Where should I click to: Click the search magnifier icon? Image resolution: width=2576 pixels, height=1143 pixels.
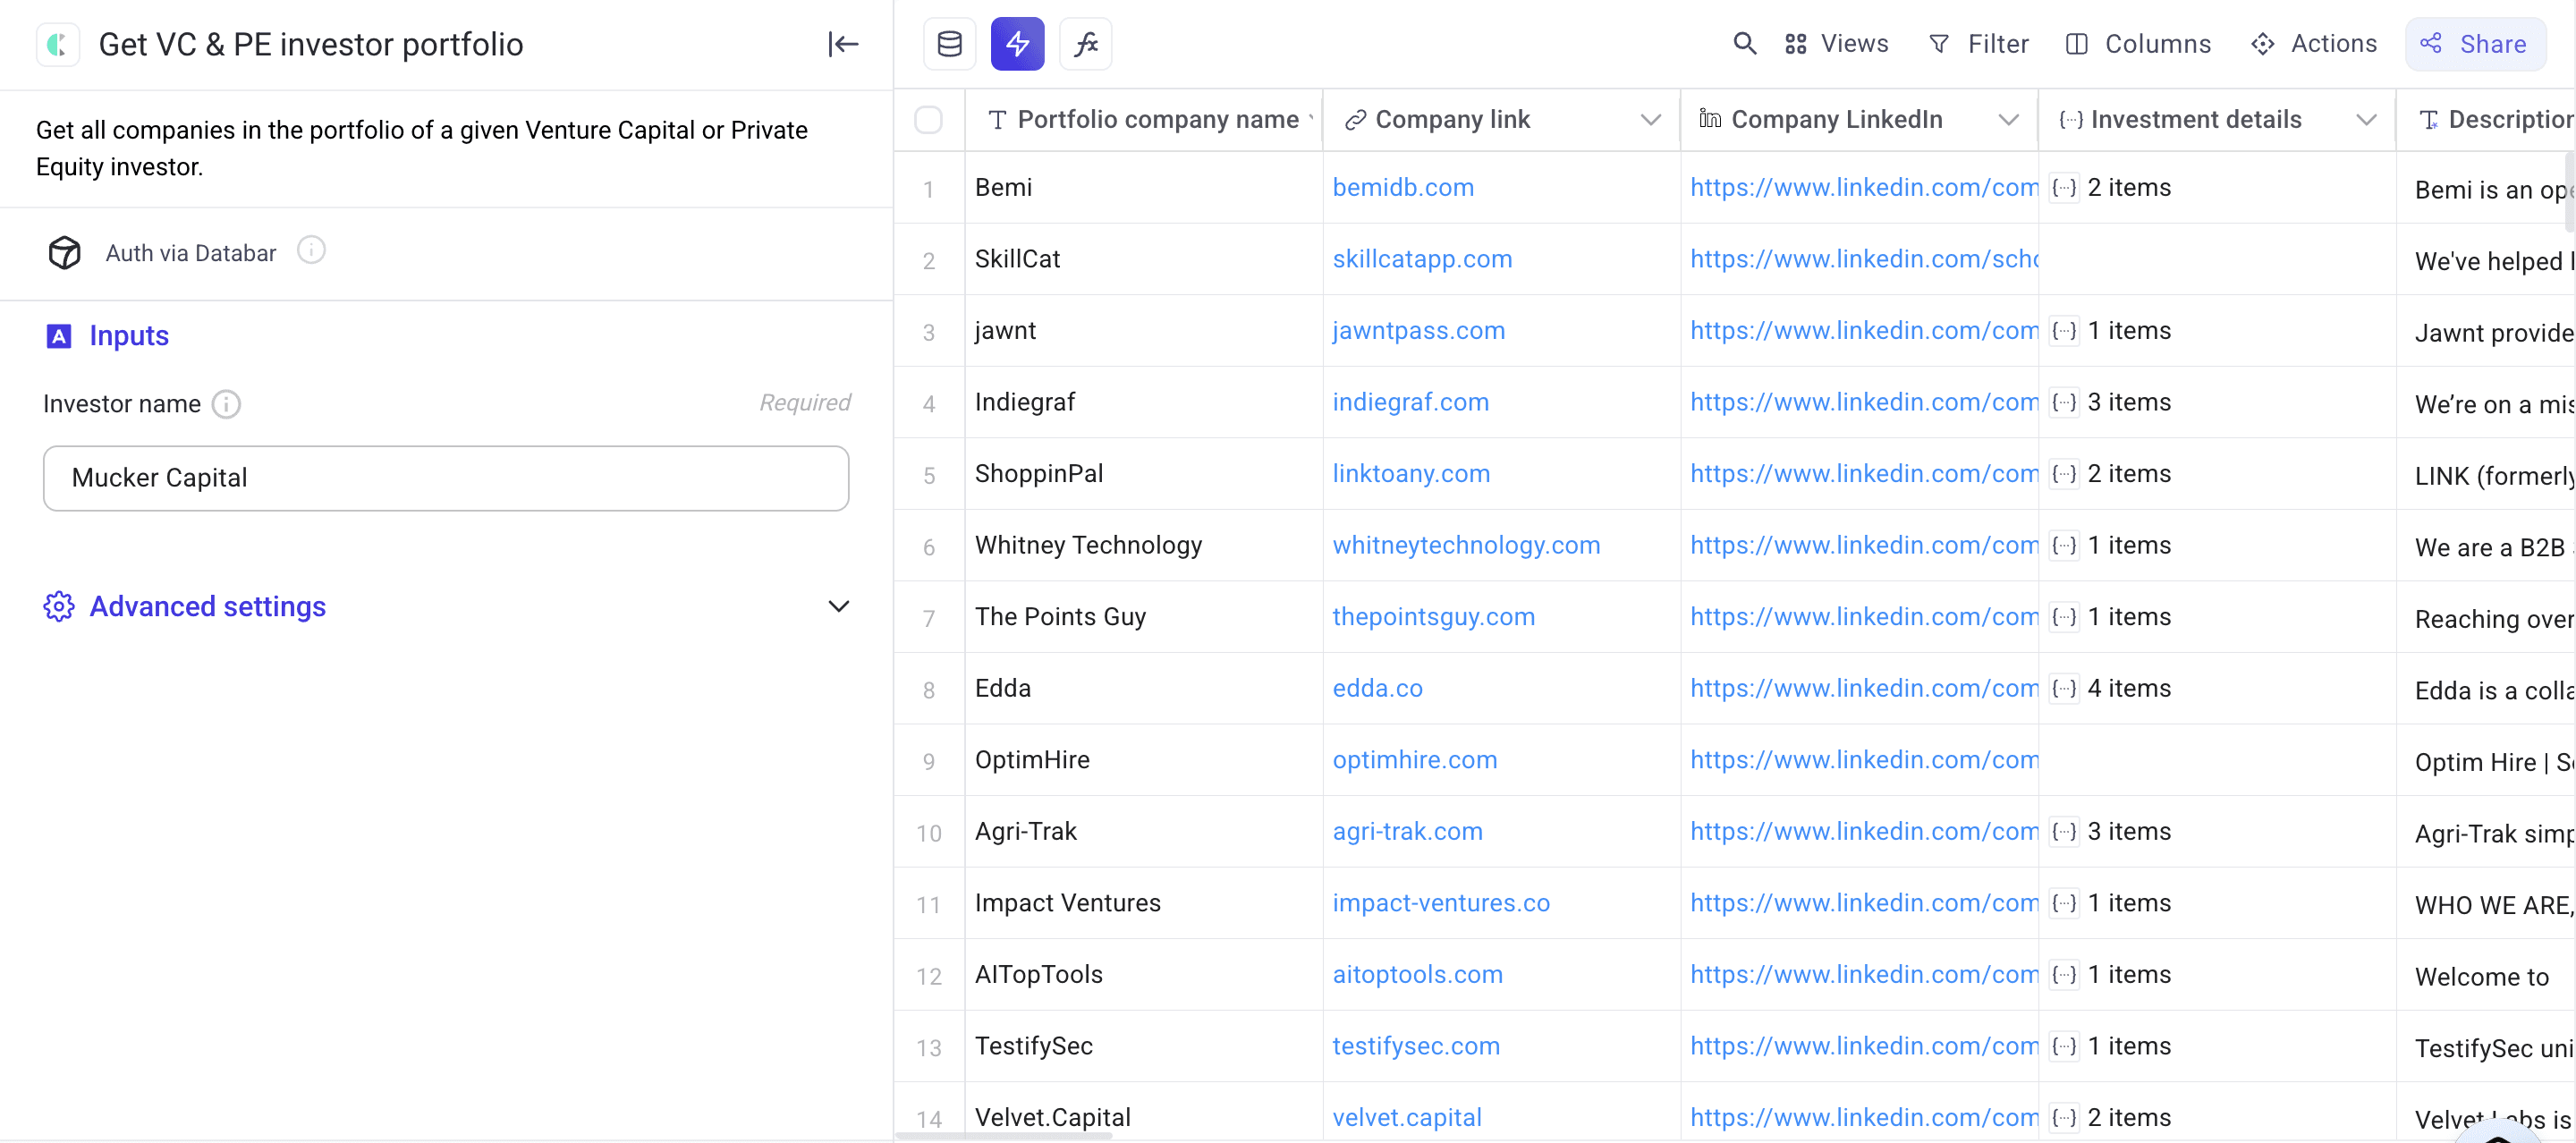[x=1744, y=43]
